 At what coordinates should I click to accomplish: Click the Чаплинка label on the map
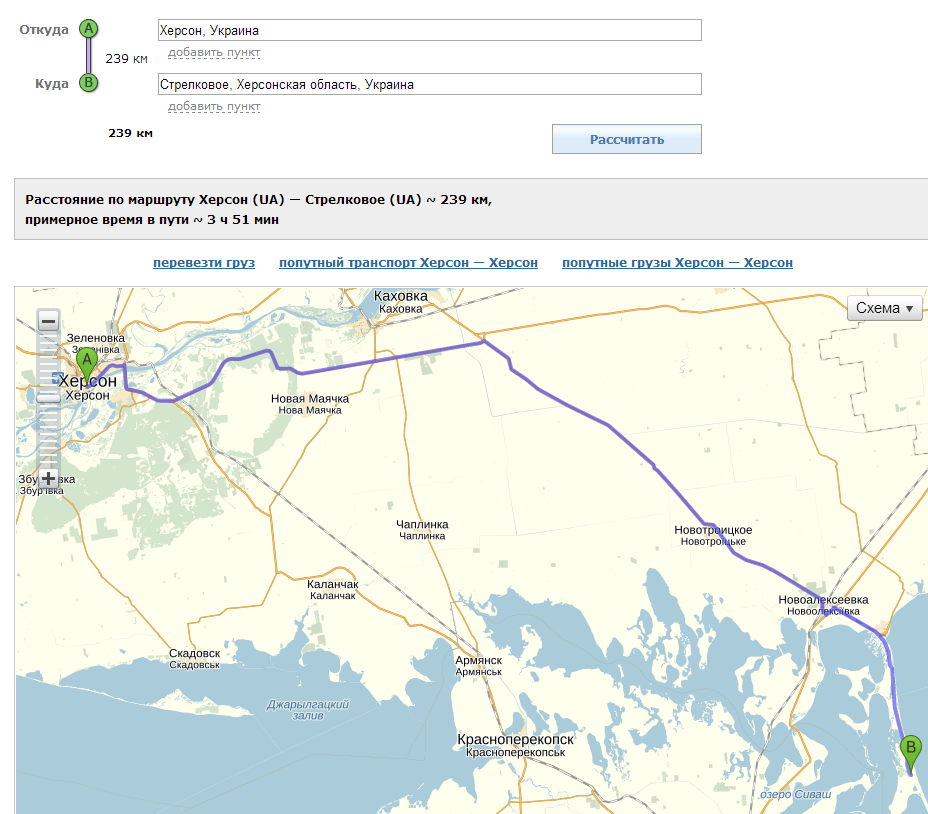[422, 529]
